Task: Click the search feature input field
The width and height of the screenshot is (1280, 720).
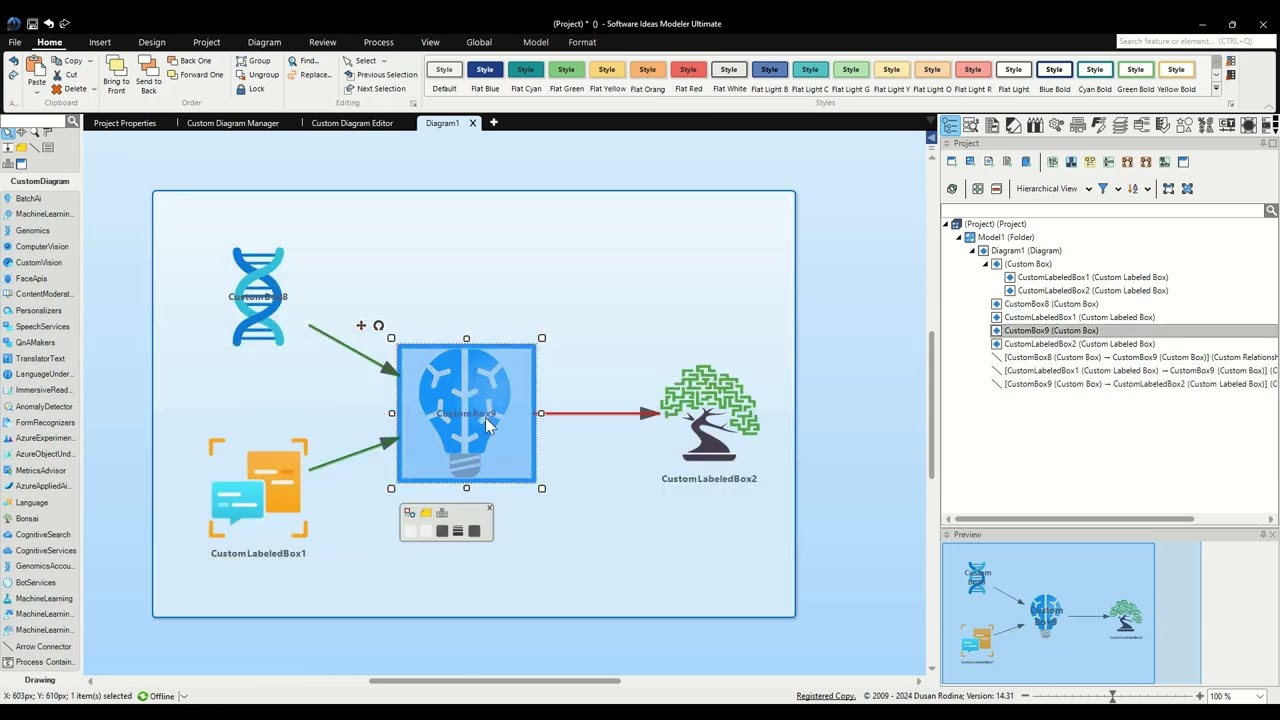Action: click(1195, 41)
